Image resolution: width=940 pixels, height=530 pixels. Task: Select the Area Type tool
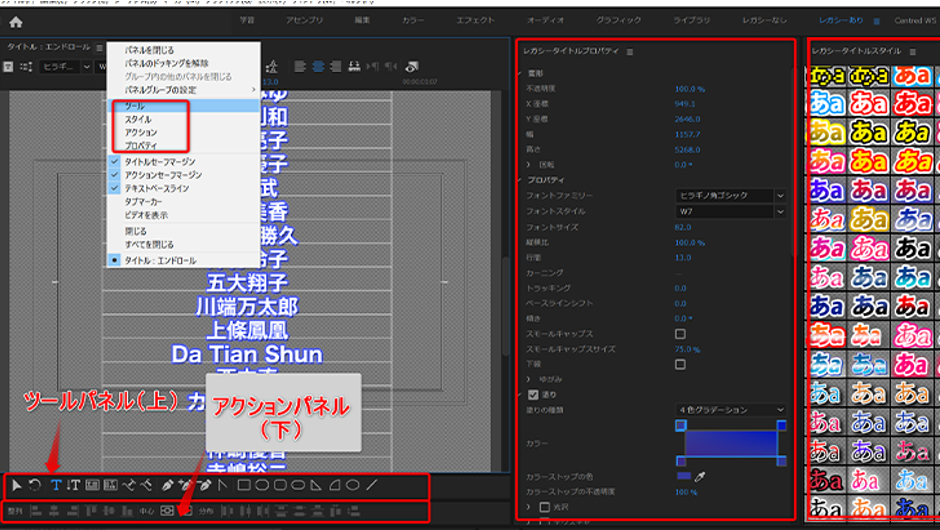(92, 485)
